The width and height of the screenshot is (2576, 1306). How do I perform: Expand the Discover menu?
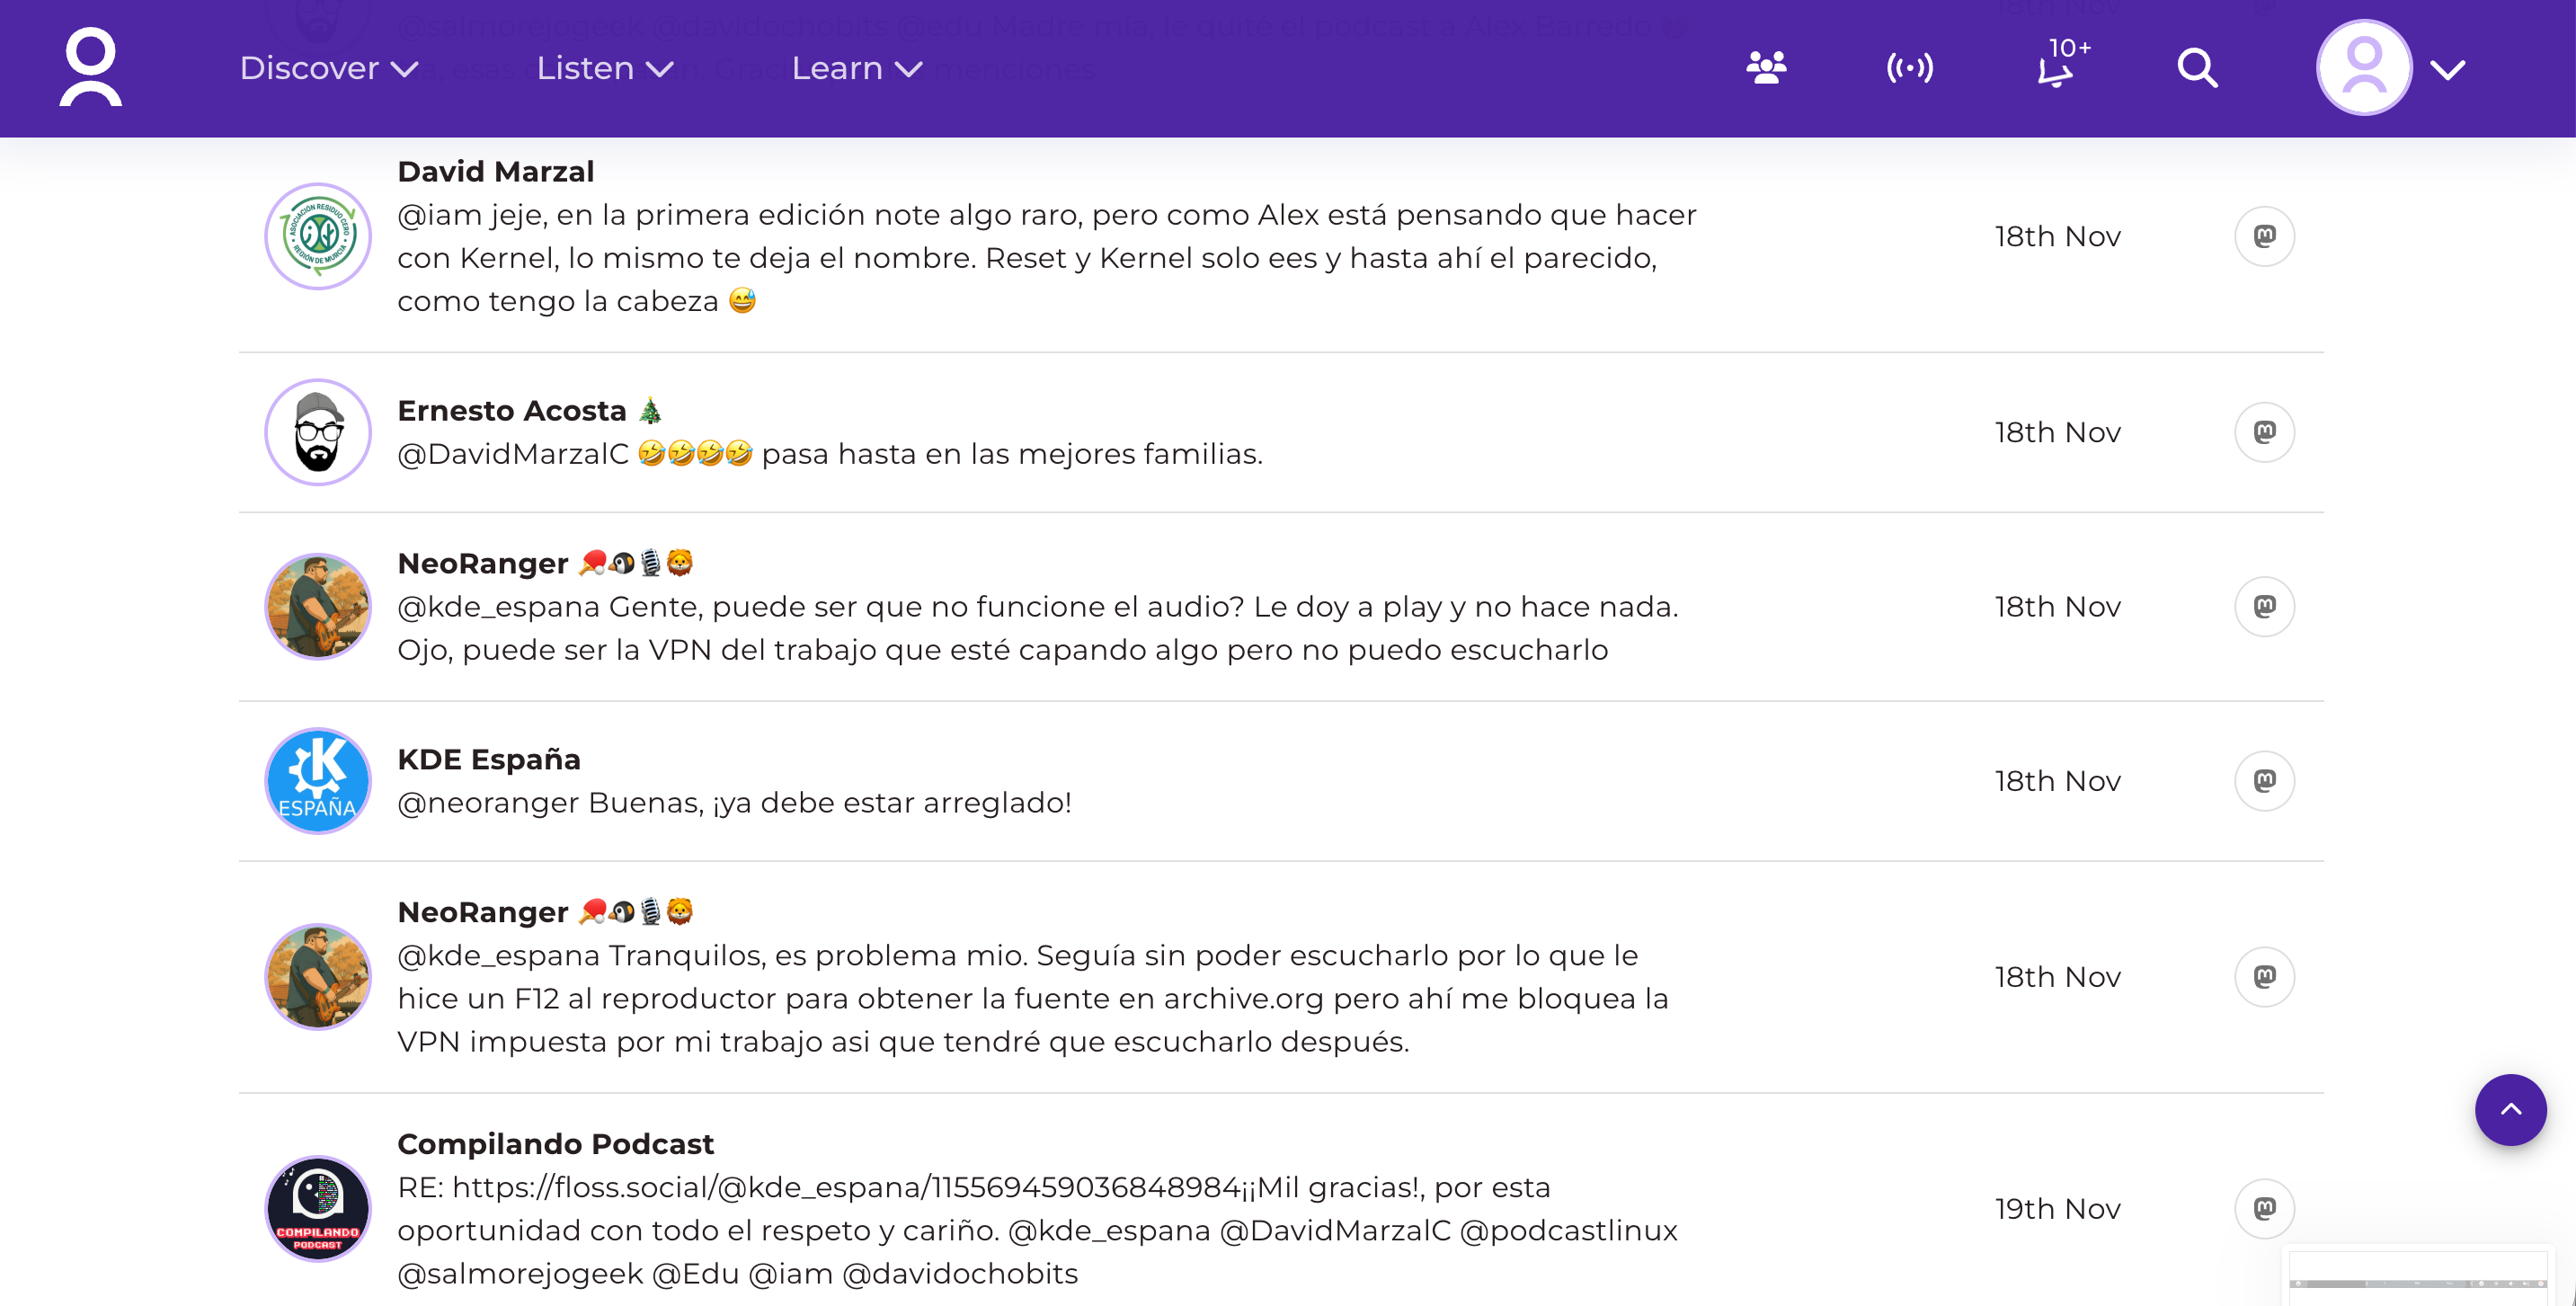[328, 68]
